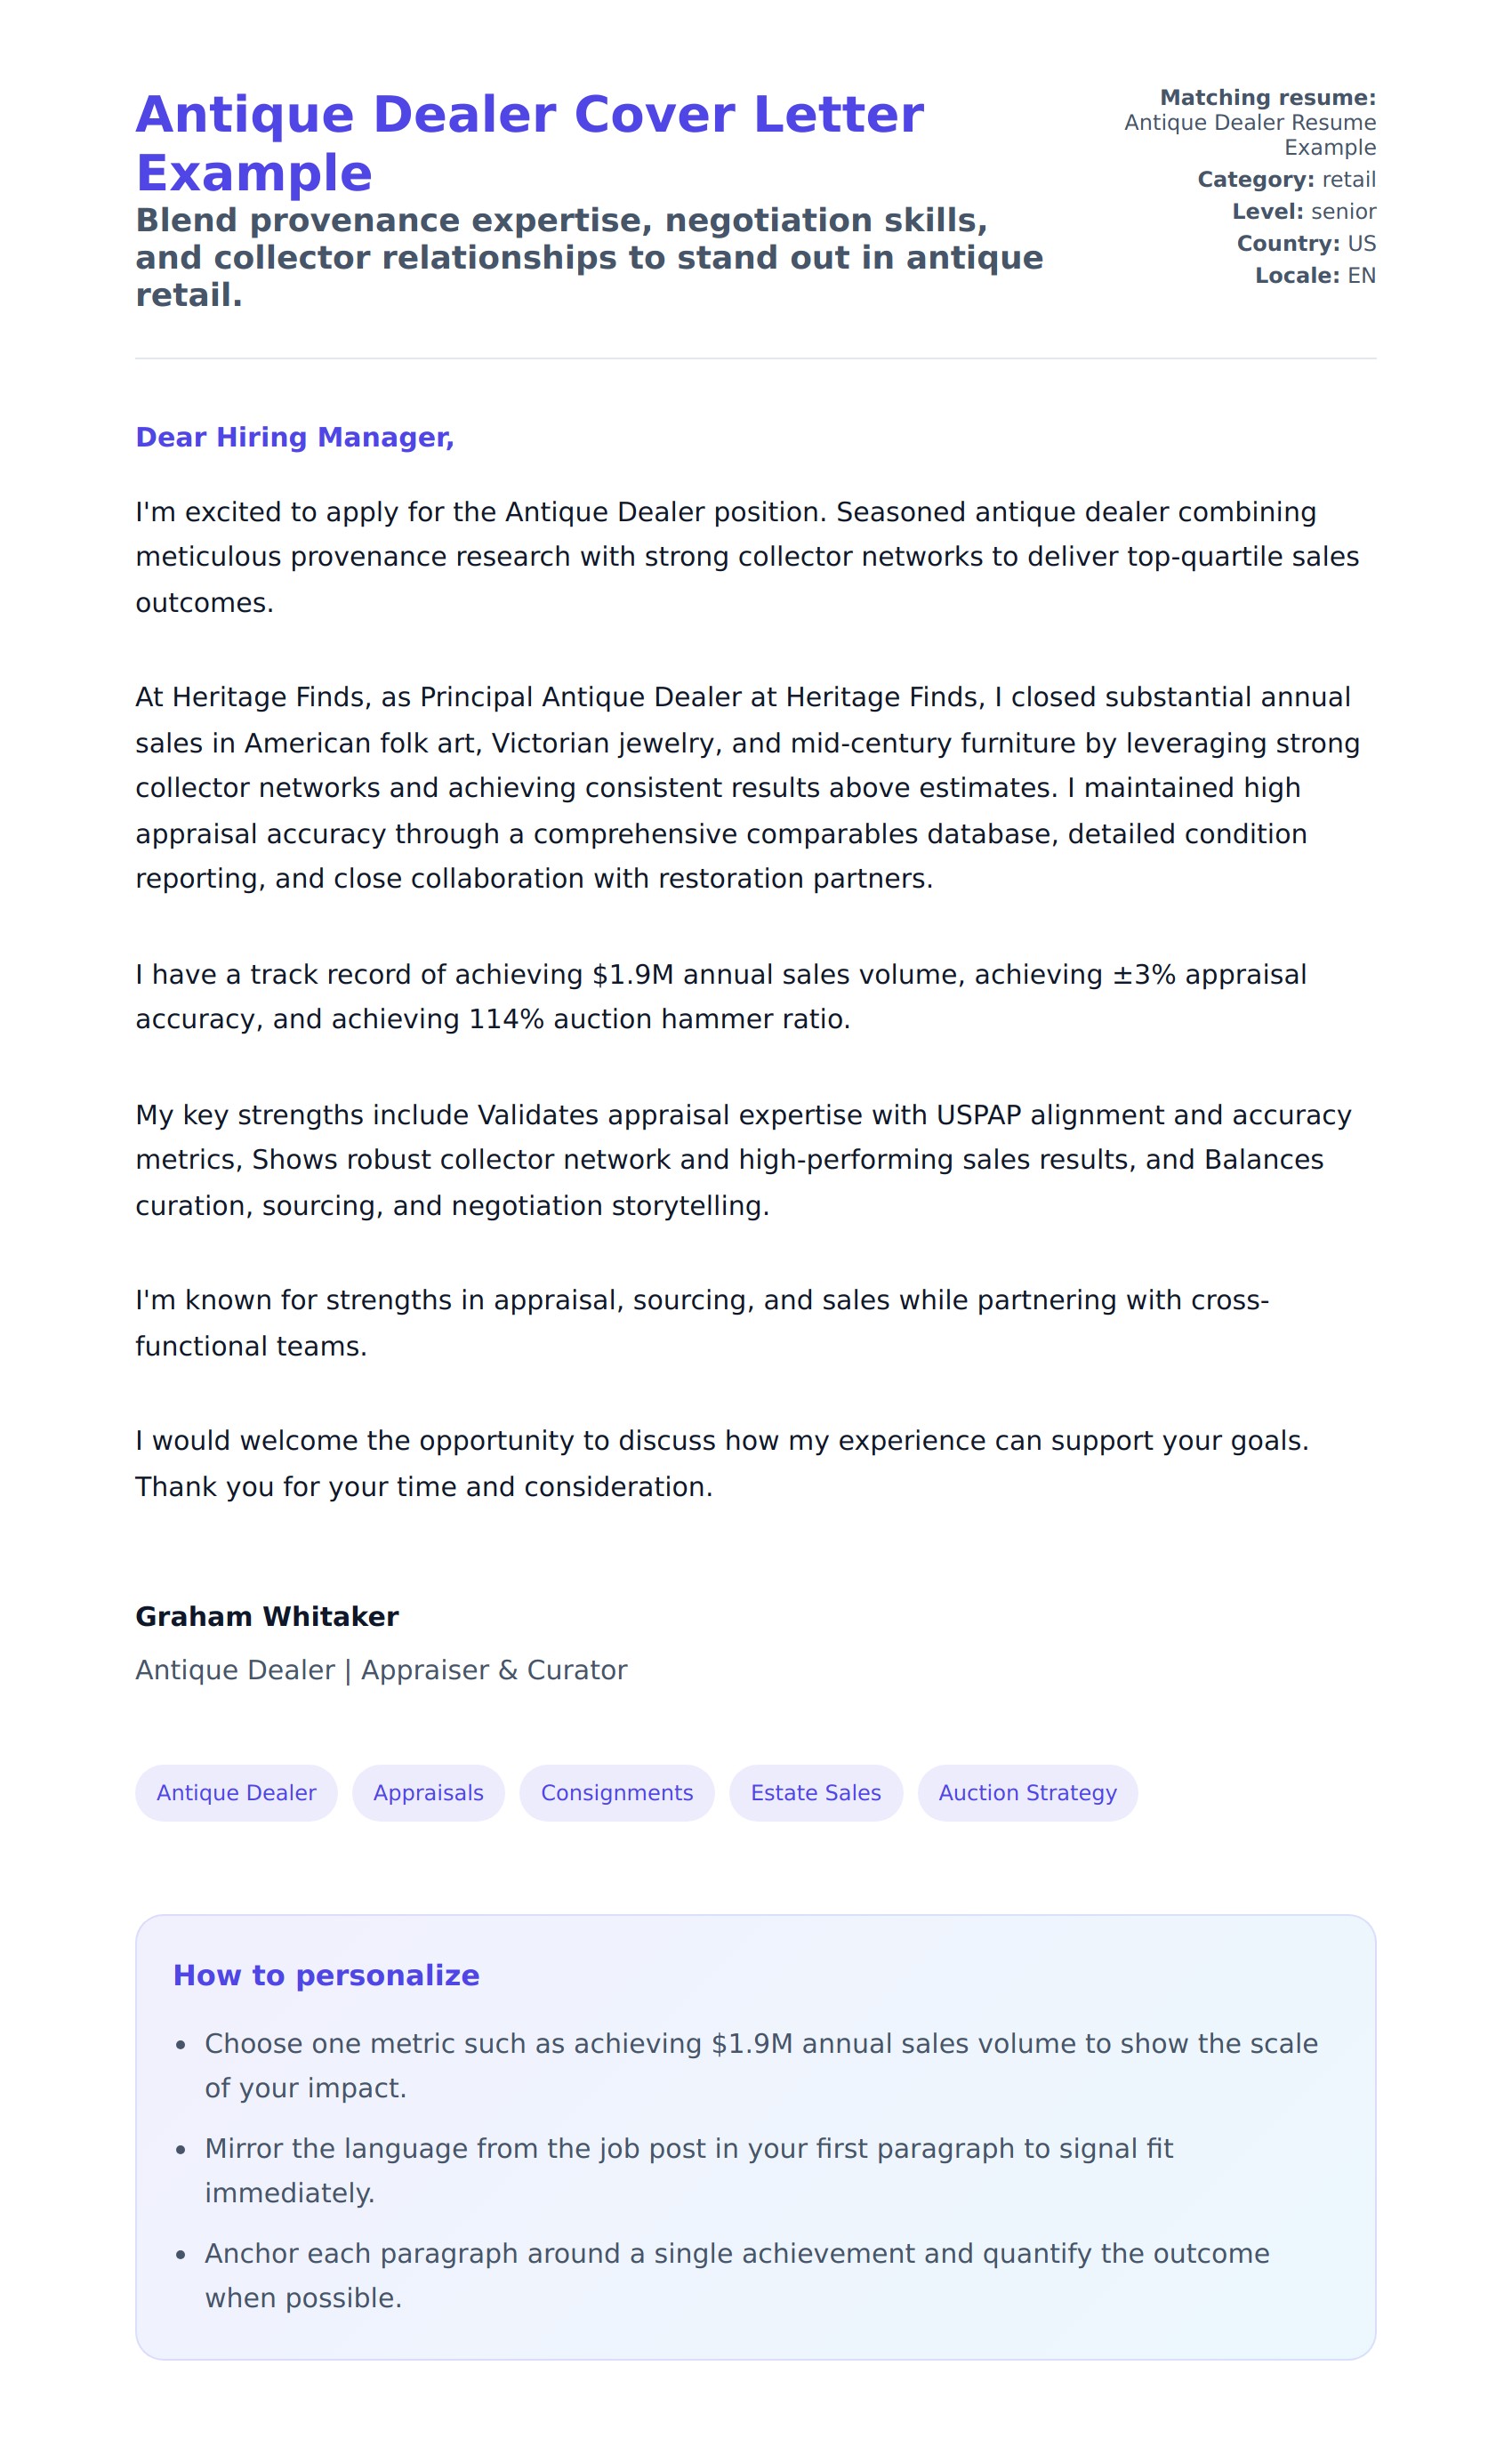Open the Auction Strategy tag

(x=1027, y=1792)
